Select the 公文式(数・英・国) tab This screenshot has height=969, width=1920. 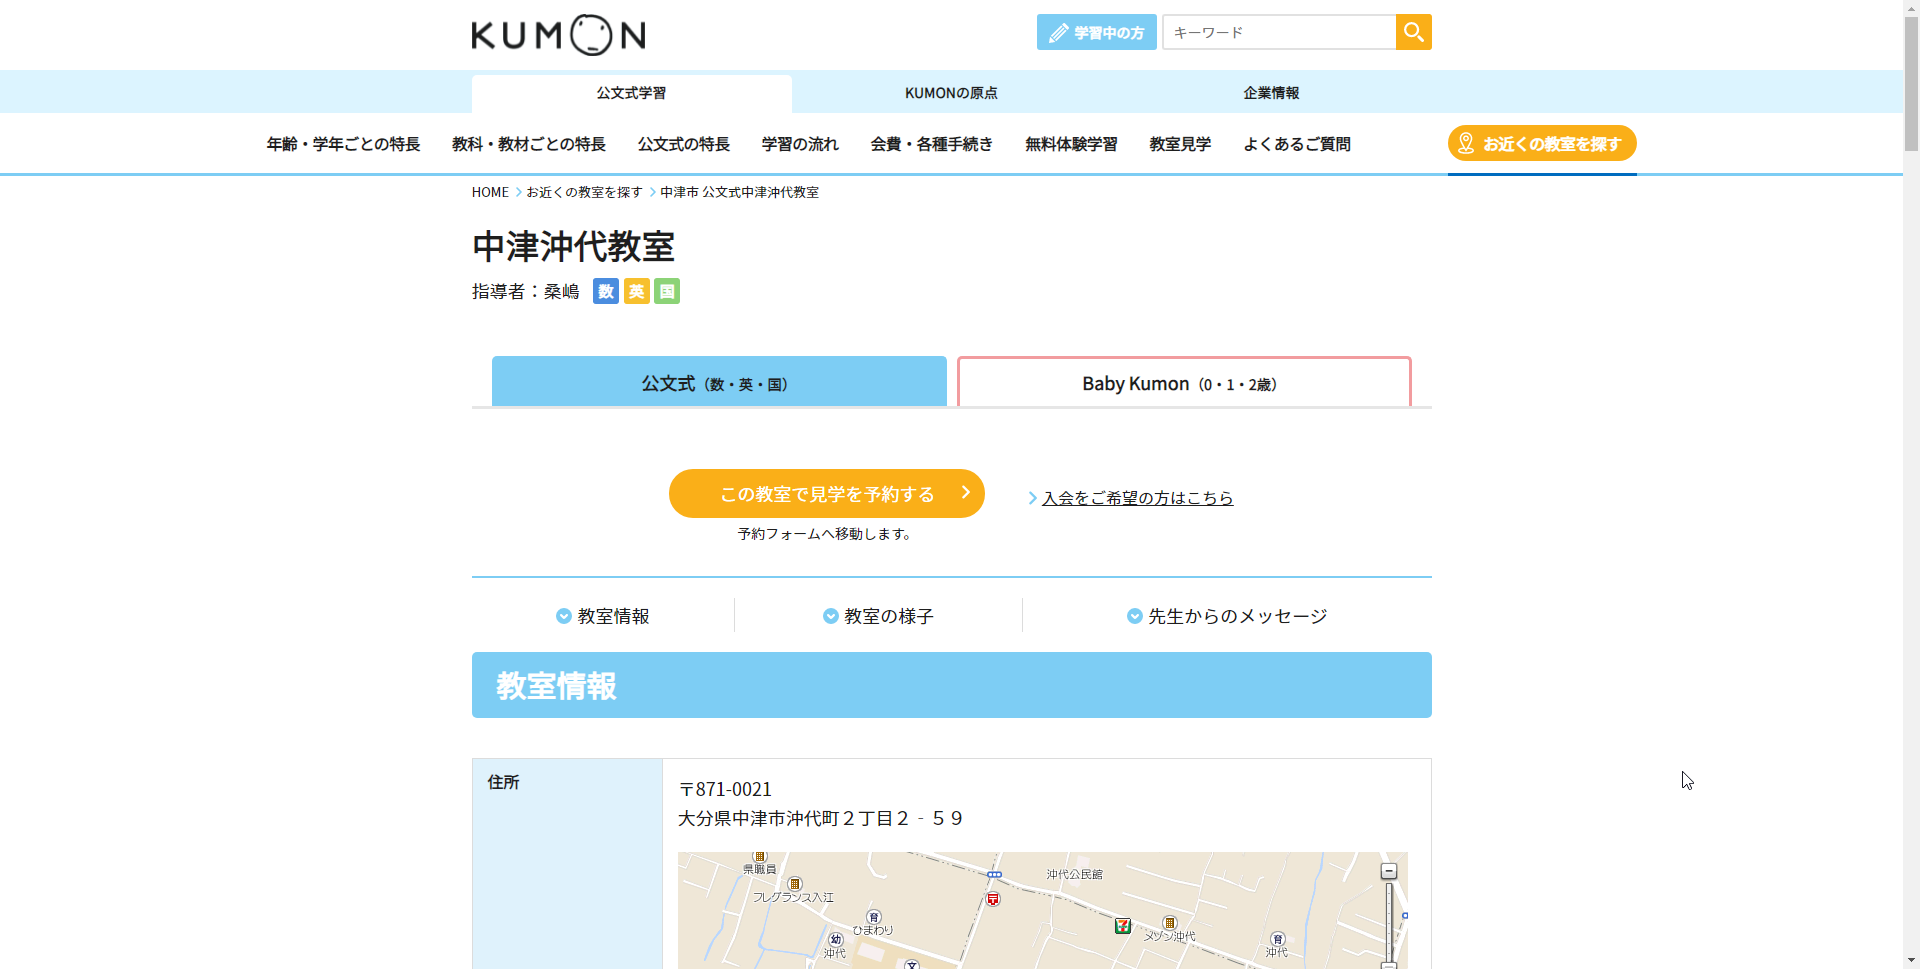tap(719, 381)
